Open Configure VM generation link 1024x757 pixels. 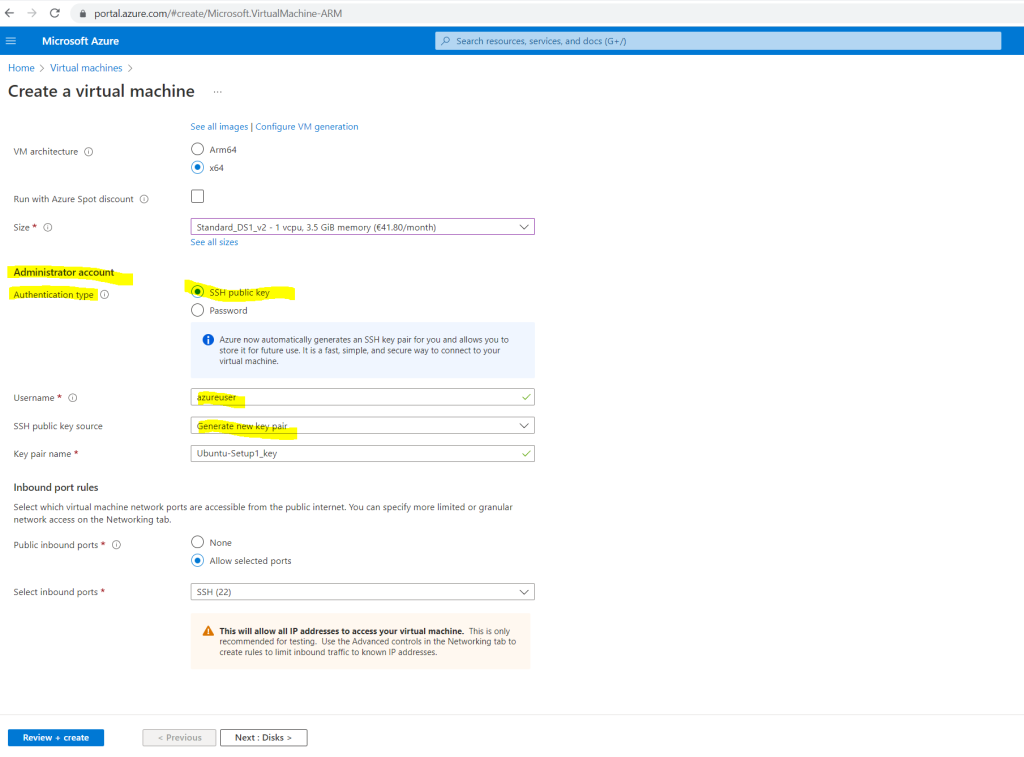[x=307, y=127]
